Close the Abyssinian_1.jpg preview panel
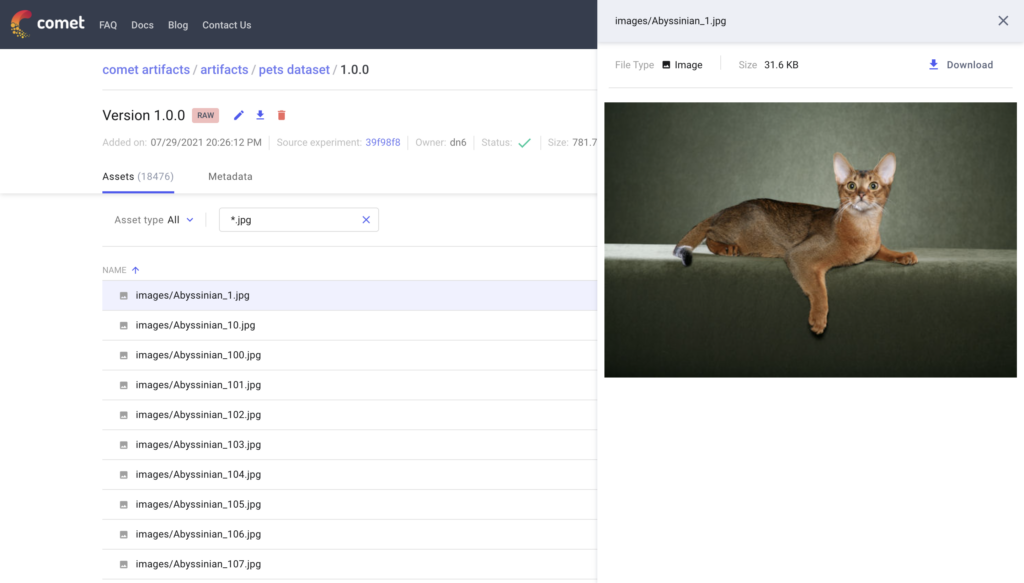 1003,21
